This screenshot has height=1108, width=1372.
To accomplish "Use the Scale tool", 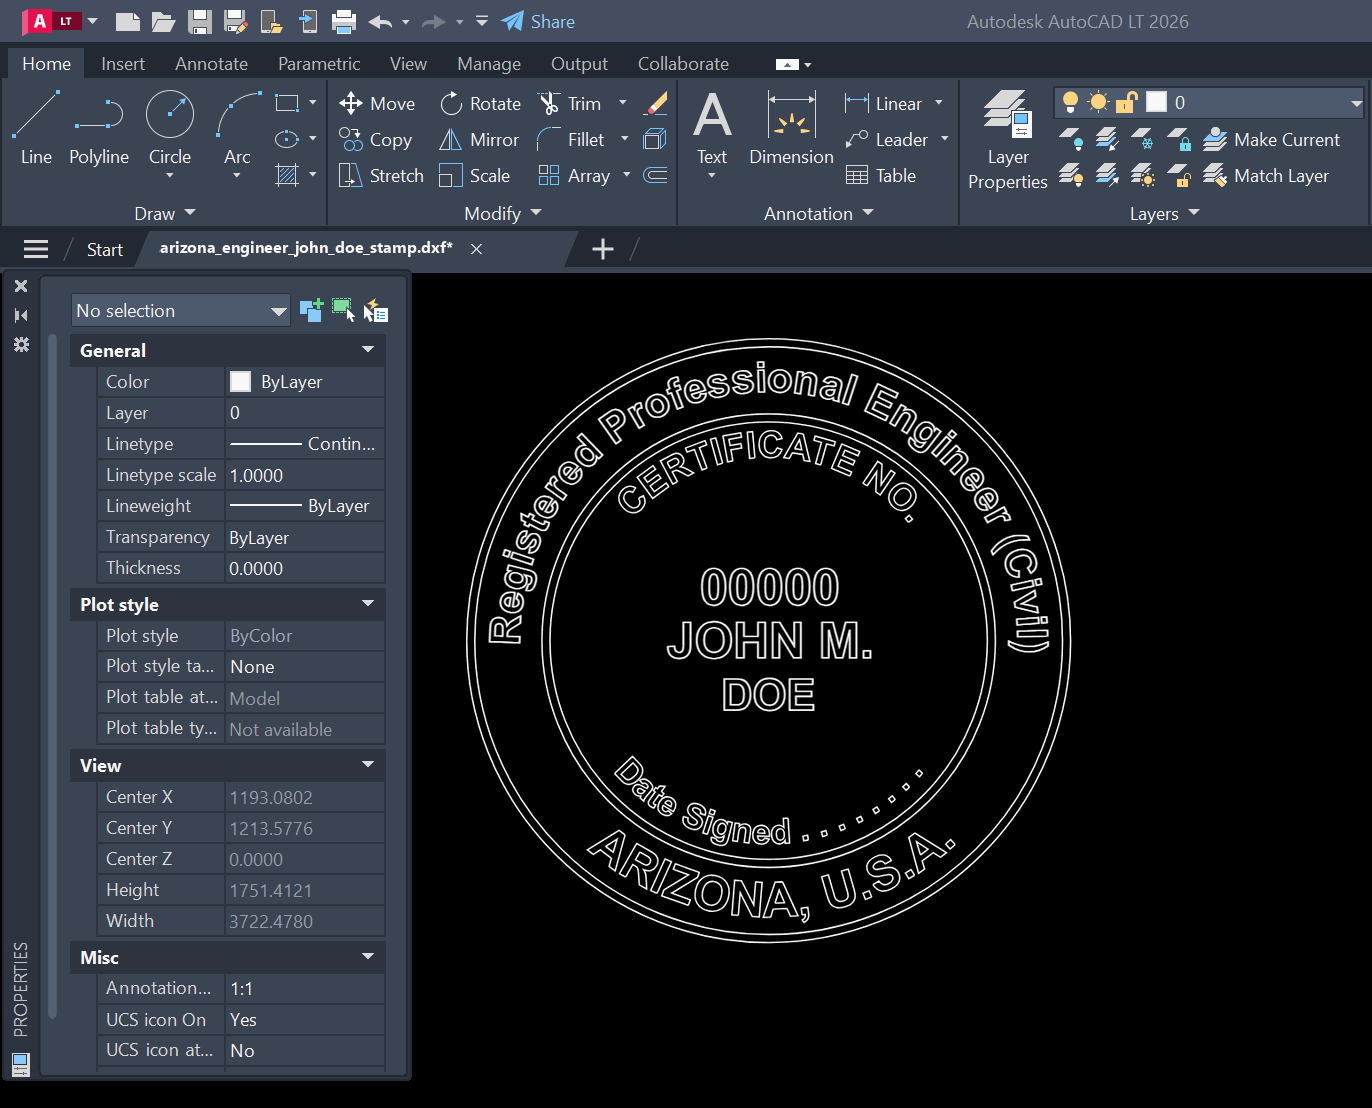I will 475,175.
